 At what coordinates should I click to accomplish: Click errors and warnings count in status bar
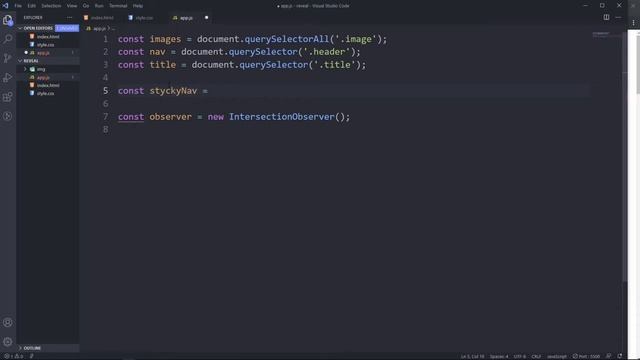click(x=13, y=356)
